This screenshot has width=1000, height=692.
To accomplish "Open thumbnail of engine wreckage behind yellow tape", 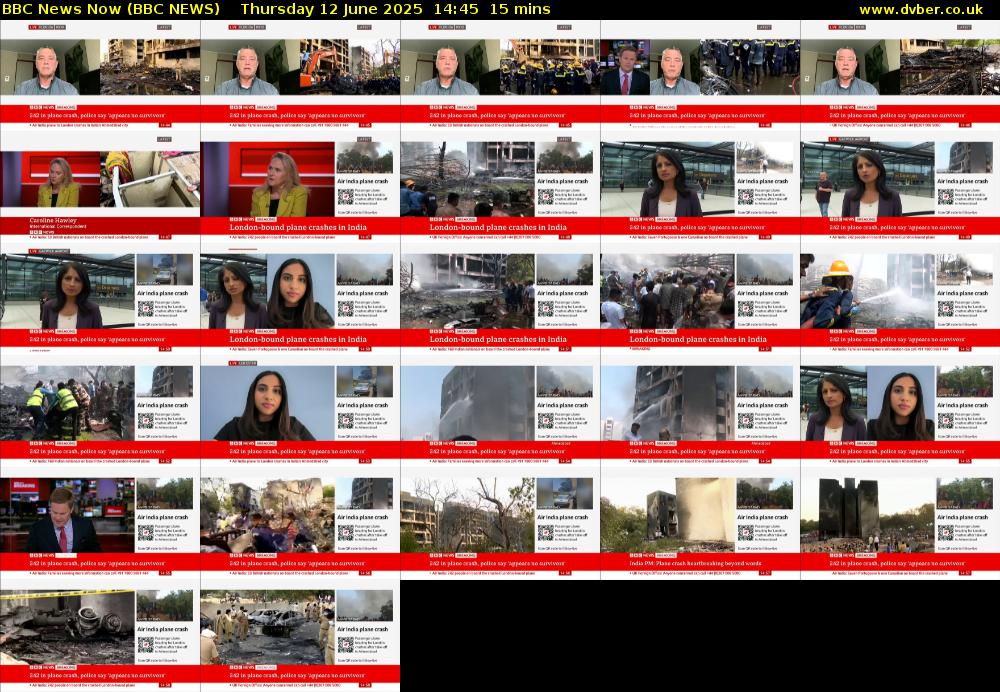I will (100, 635).
